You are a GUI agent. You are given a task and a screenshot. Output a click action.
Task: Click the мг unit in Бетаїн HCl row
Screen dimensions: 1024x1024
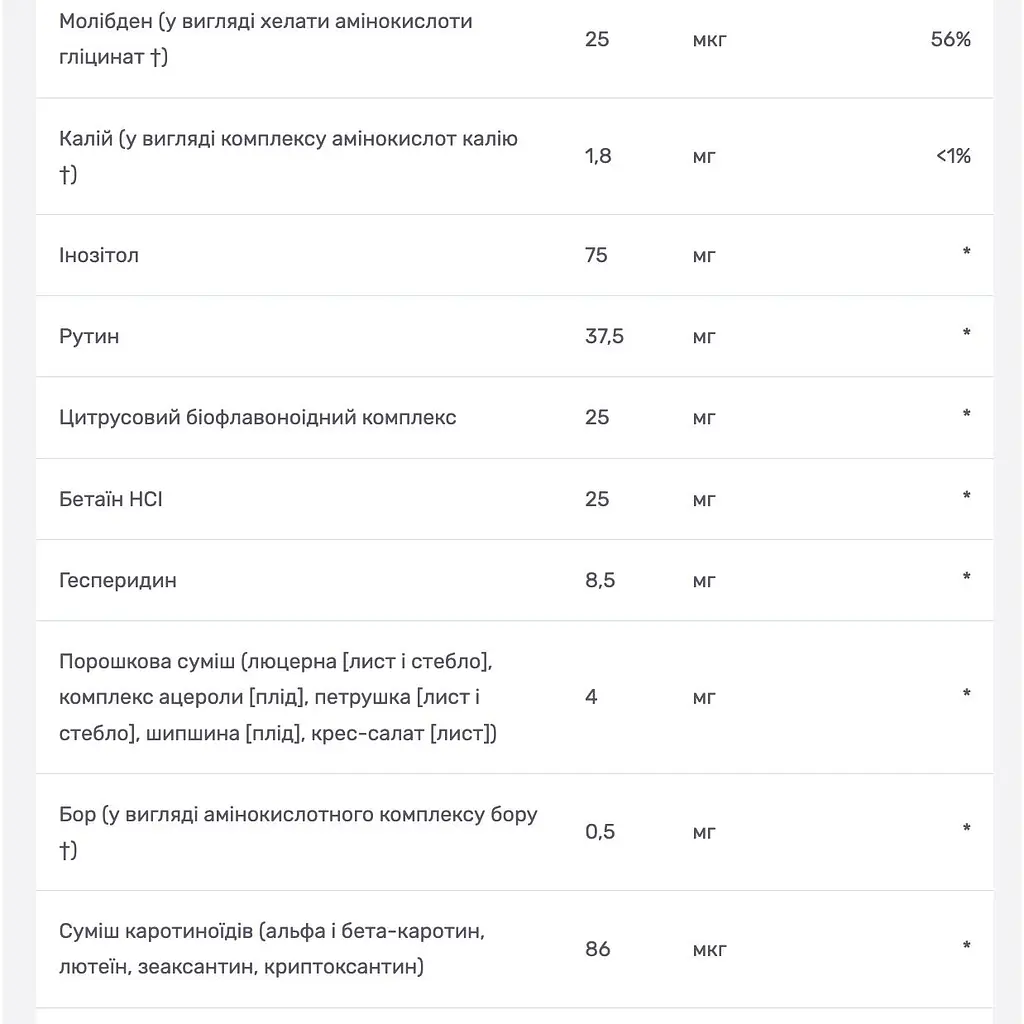tap(704, 500)
